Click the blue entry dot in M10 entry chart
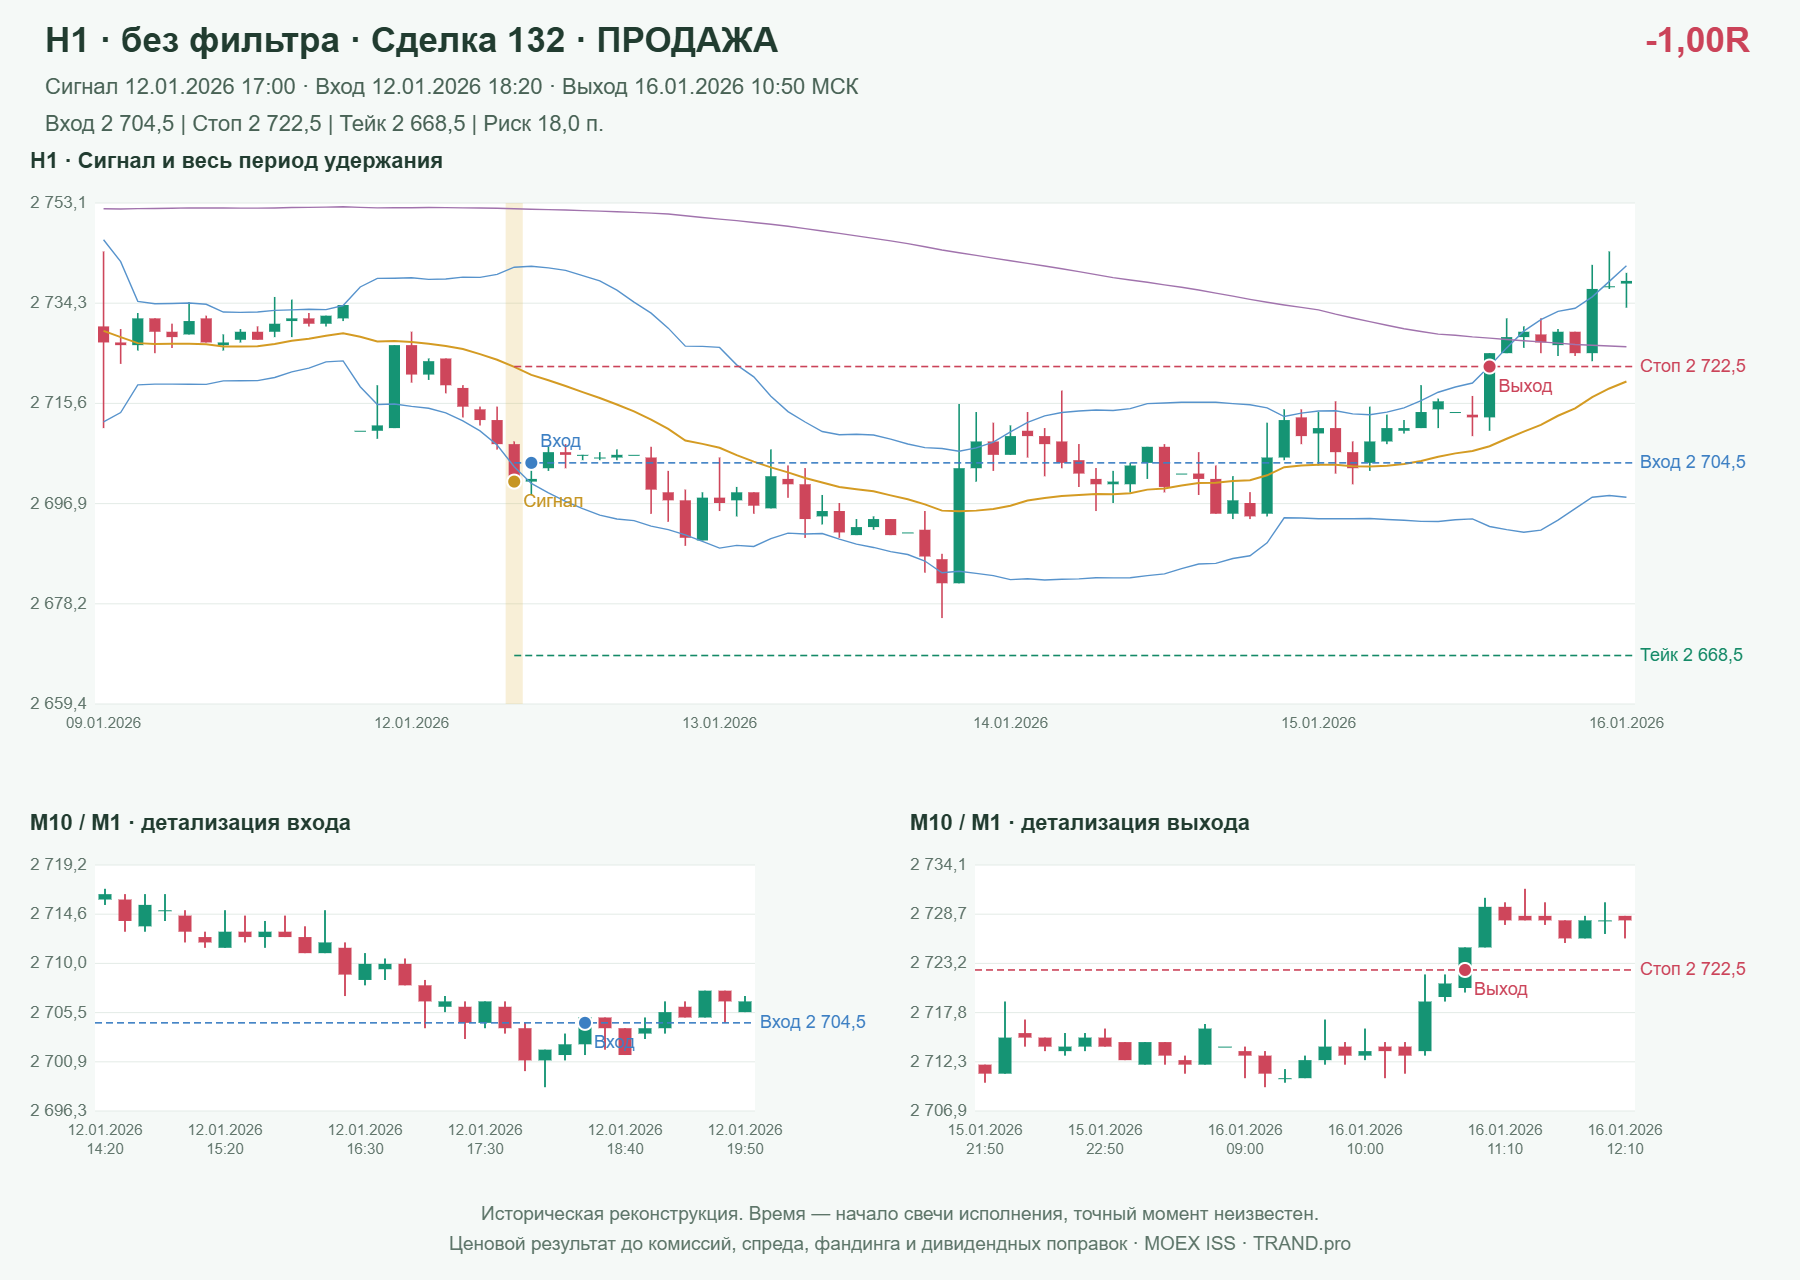This screenshot has height=1280, width=1800. (585, 1023)
